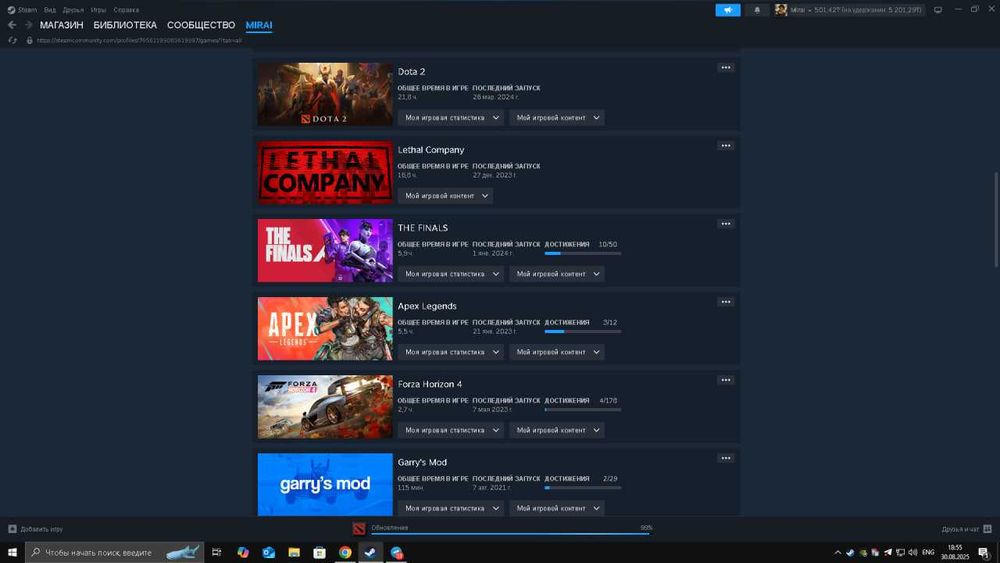Open the announcements megaphone button
This screenshot has width=1000, height=563.
tap(728, 10)
